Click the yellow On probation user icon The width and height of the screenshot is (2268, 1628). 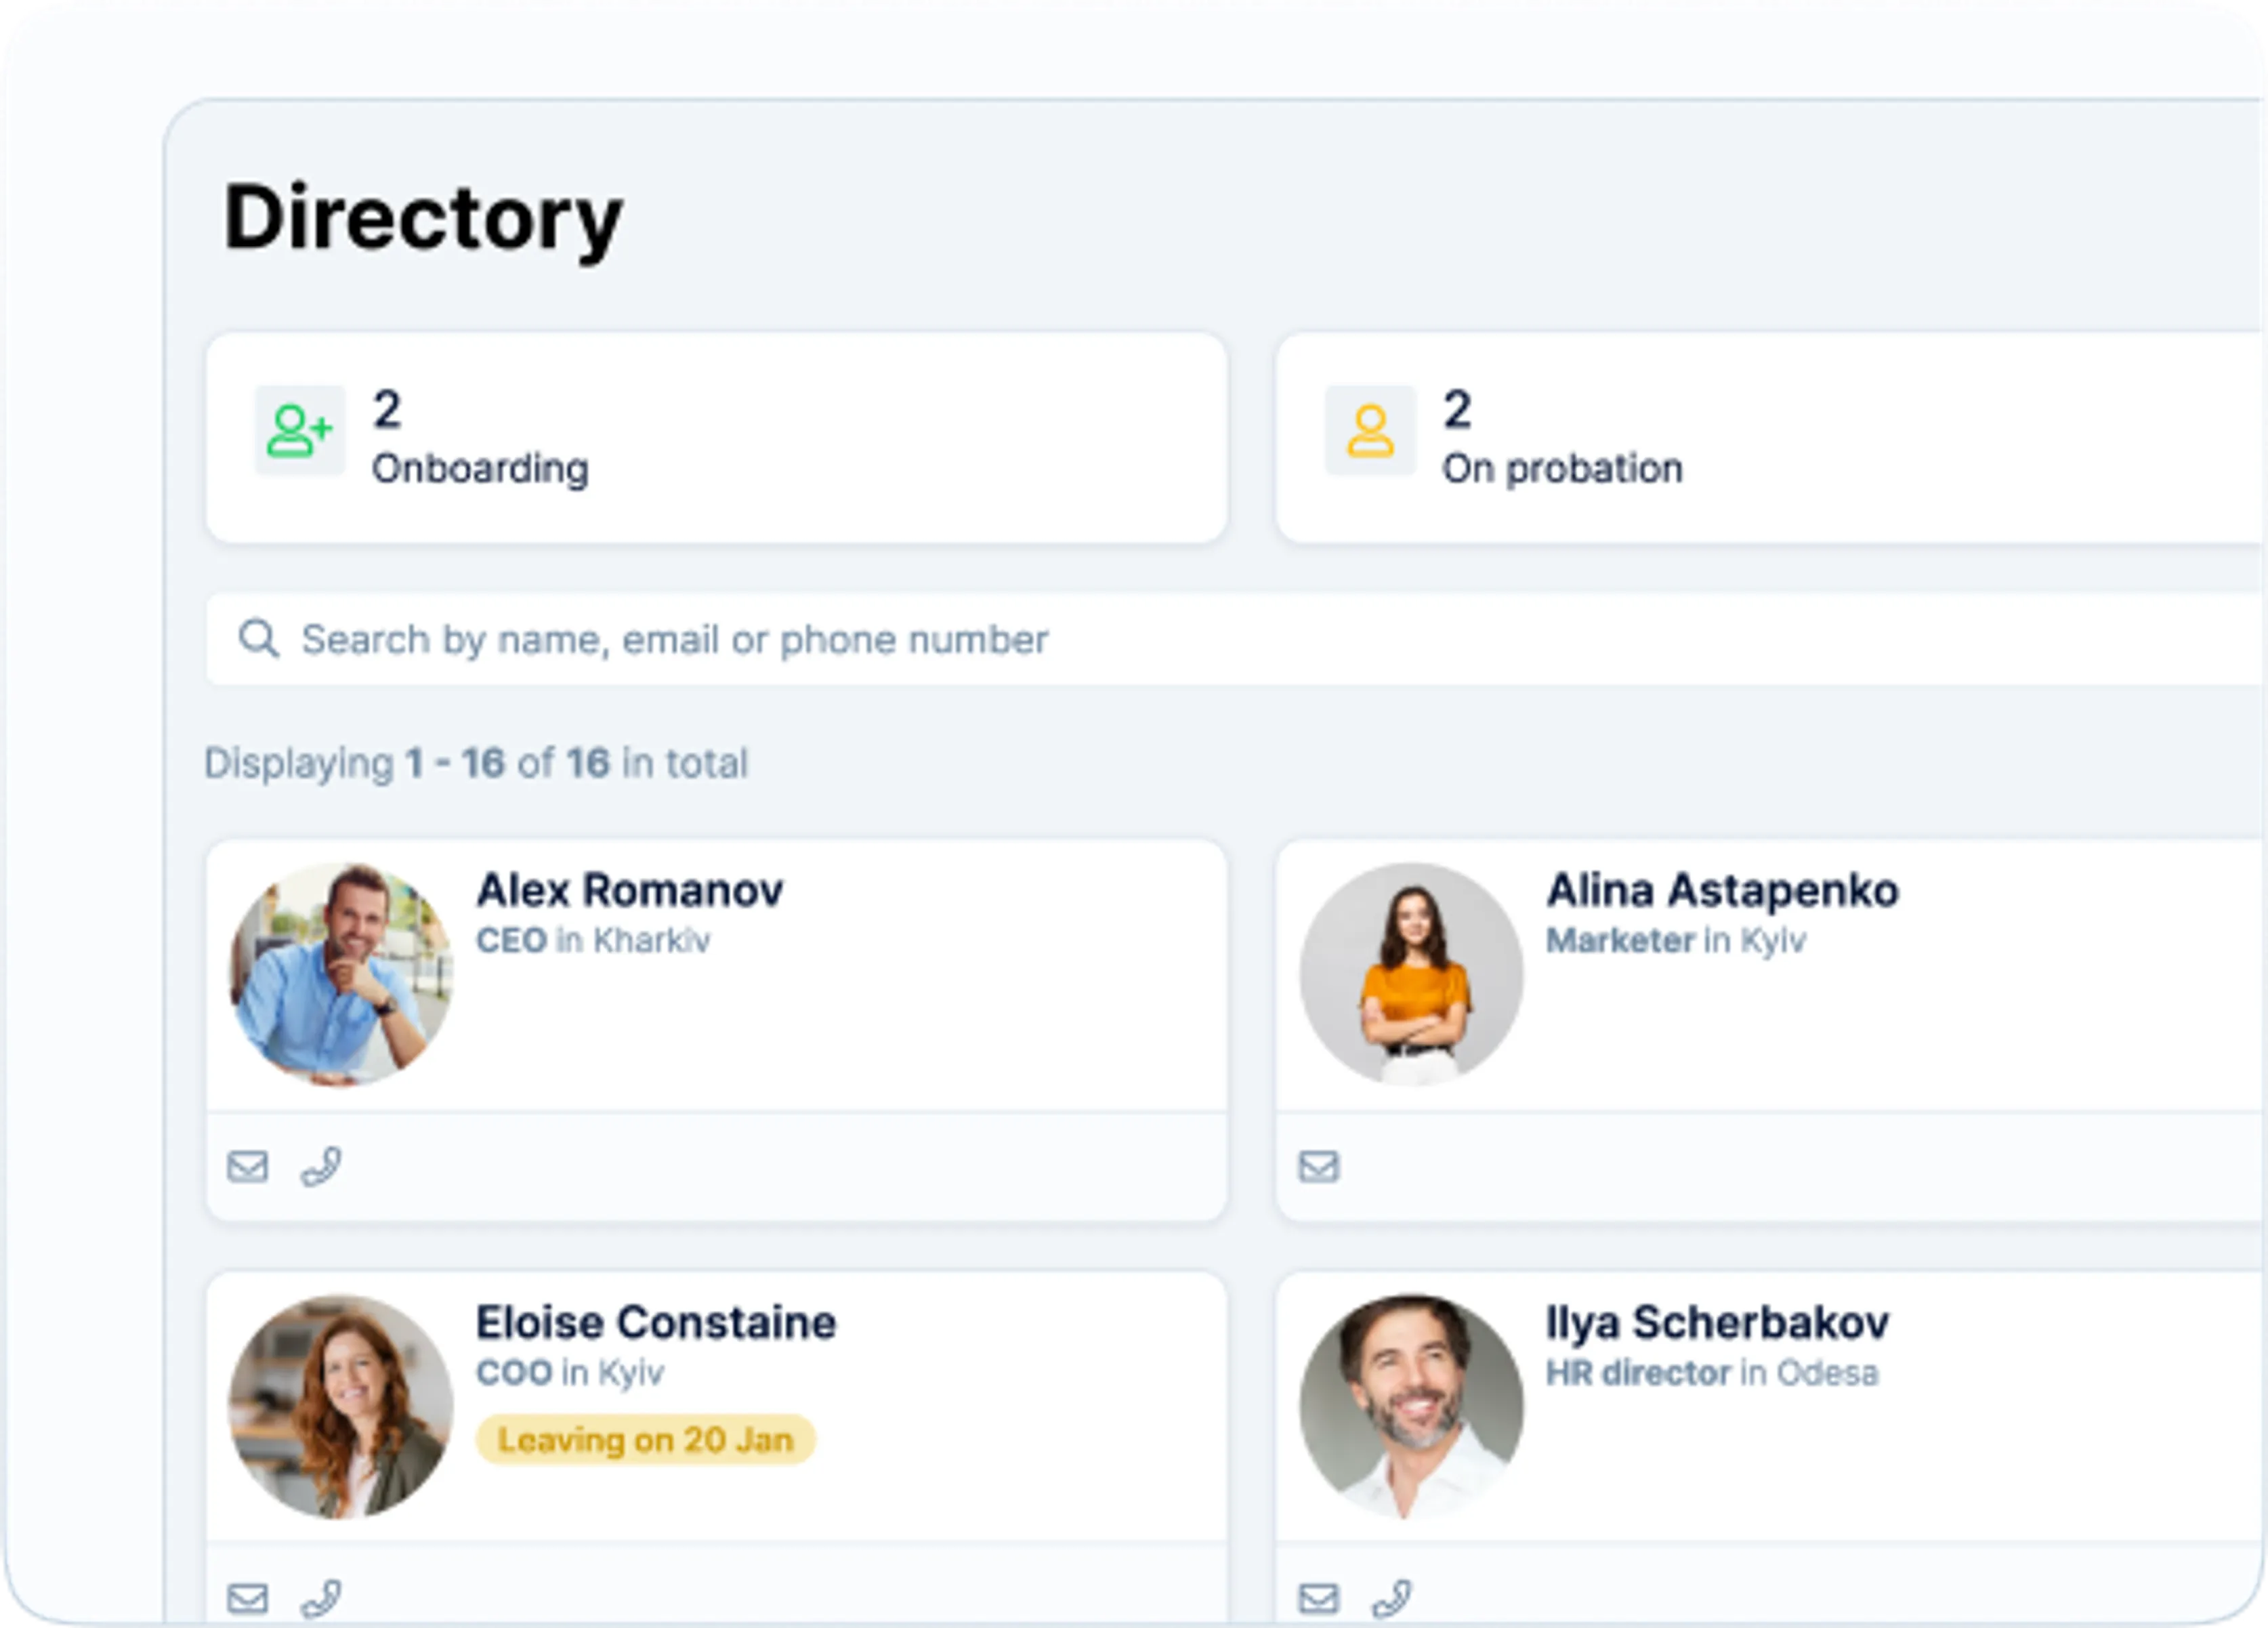(x=1370, y=430)
